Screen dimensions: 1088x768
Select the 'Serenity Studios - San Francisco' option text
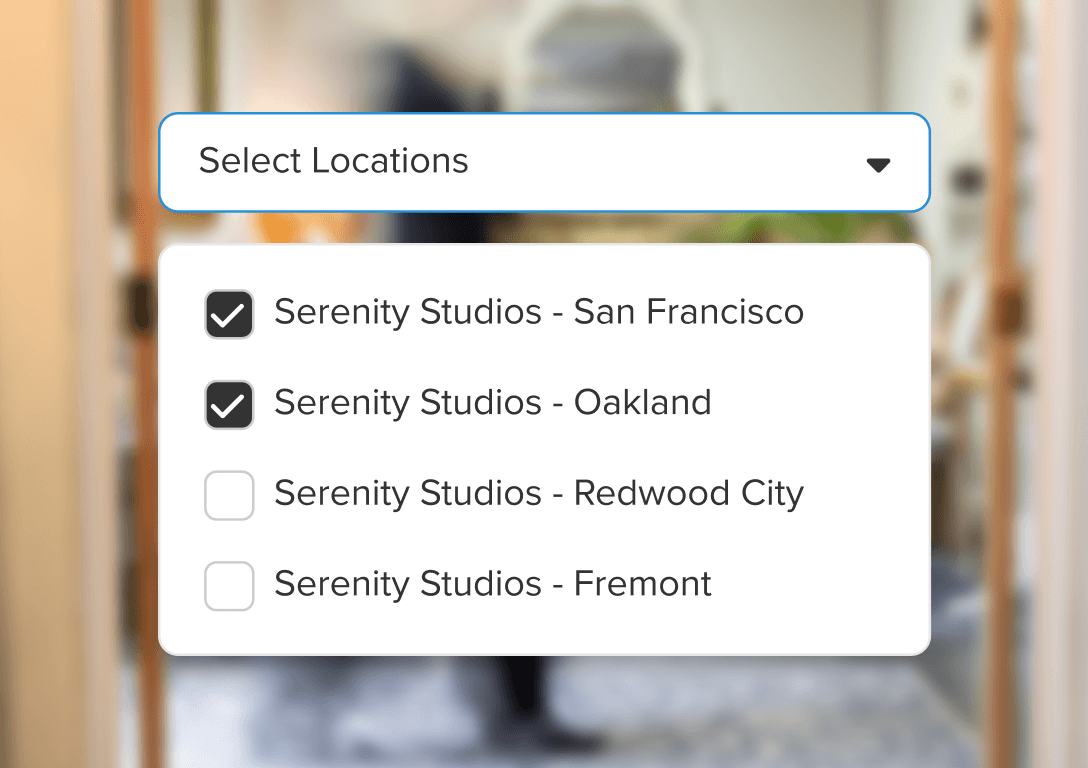538,312
